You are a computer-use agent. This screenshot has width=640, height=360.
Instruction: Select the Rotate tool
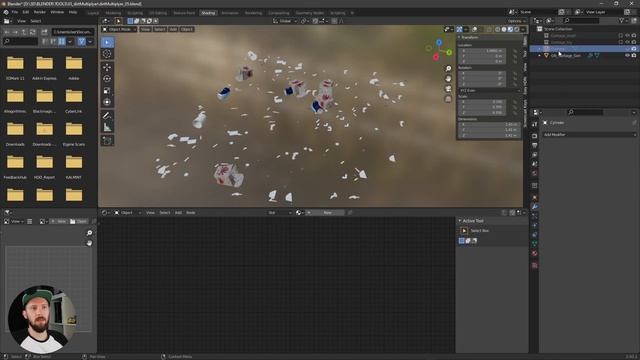tap(107, 79)
